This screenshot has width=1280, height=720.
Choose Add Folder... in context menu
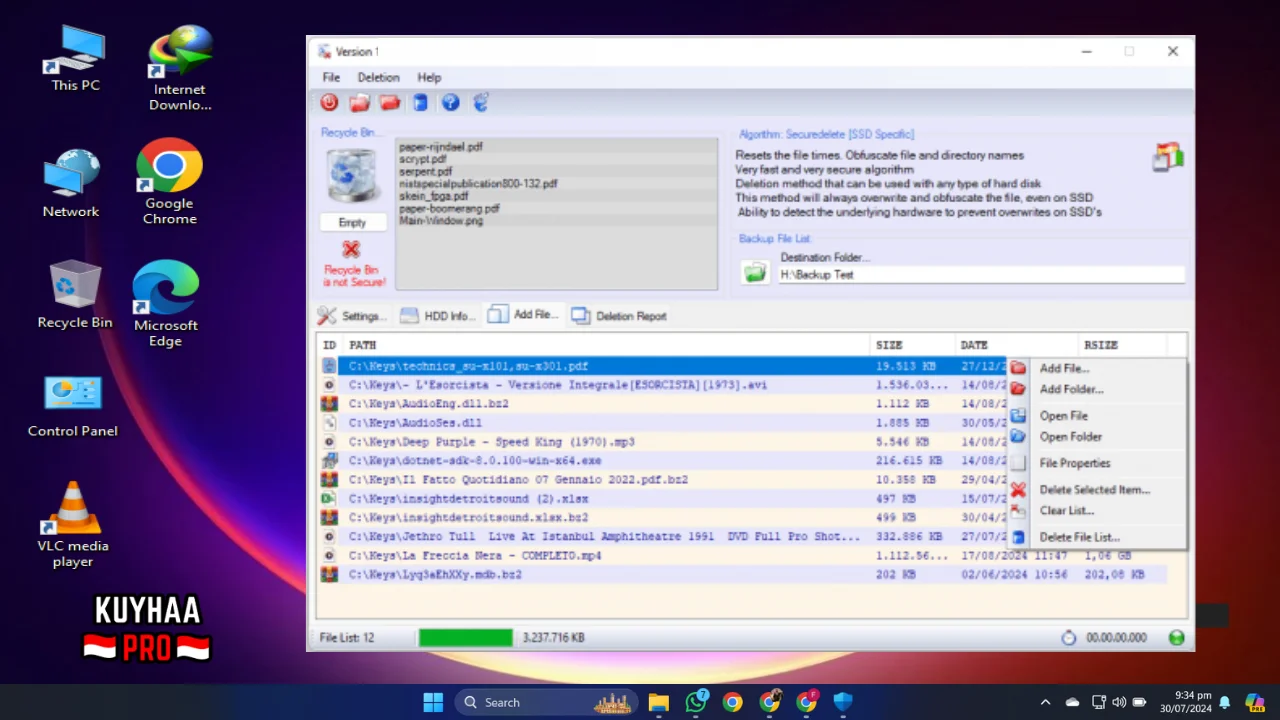point(1095,389)
